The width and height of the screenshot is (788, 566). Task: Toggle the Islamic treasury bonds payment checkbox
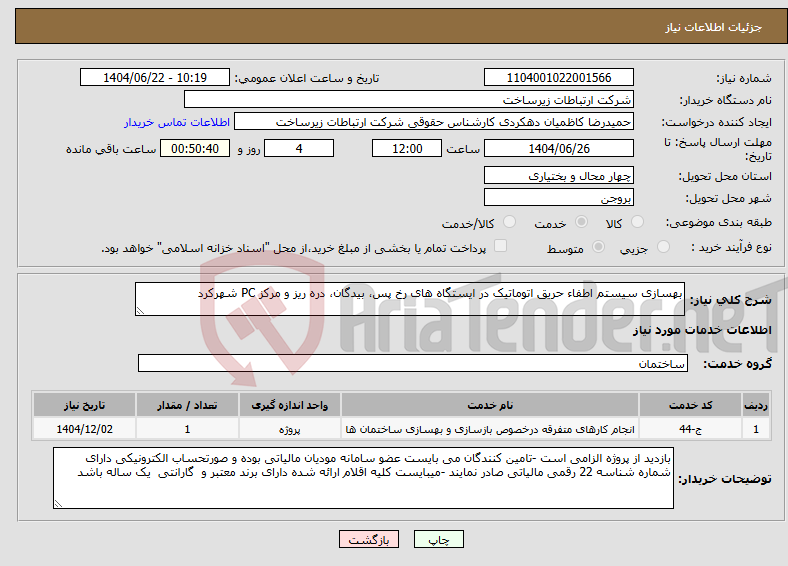coord(501,245)
